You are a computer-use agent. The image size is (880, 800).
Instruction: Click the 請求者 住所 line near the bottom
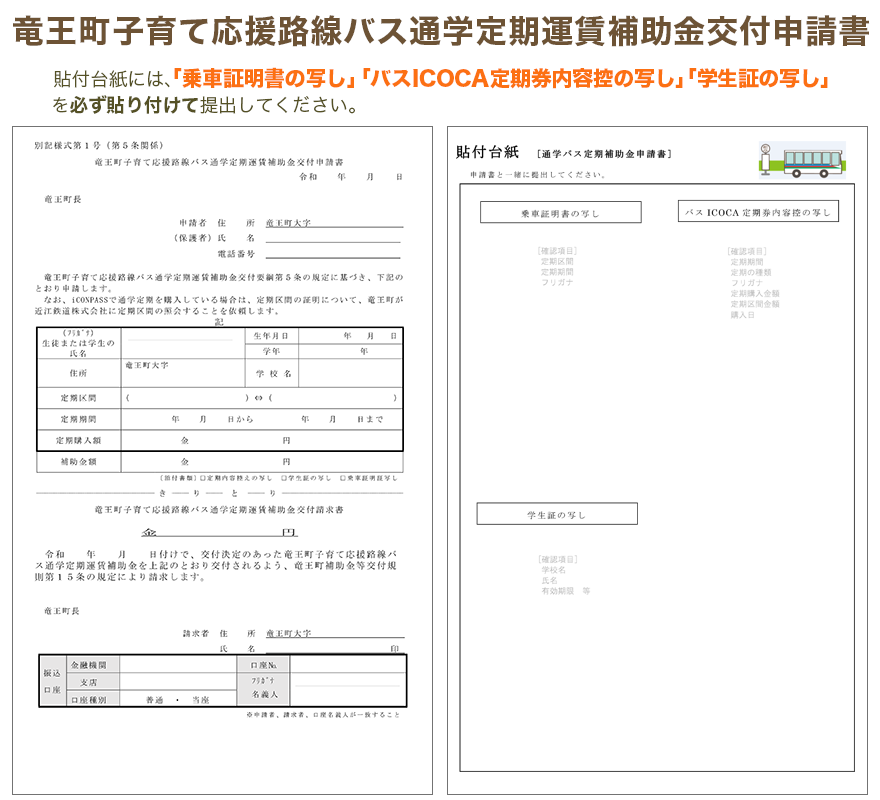(x=335, y=633)
